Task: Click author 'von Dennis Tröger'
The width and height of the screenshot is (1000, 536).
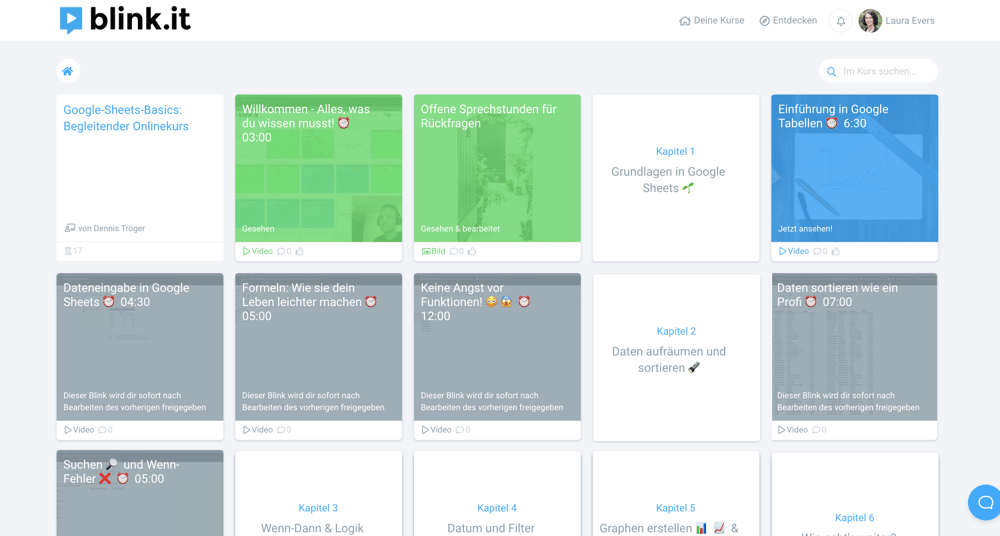Action: pyautogui.click(x=105, y=228)
